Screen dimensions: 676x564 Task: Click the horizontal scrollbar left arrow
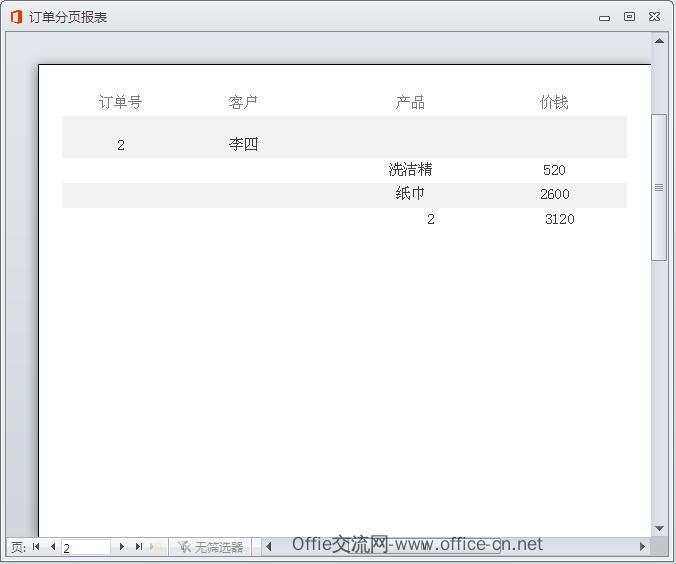pyautogui.click(x=269, y=547)
